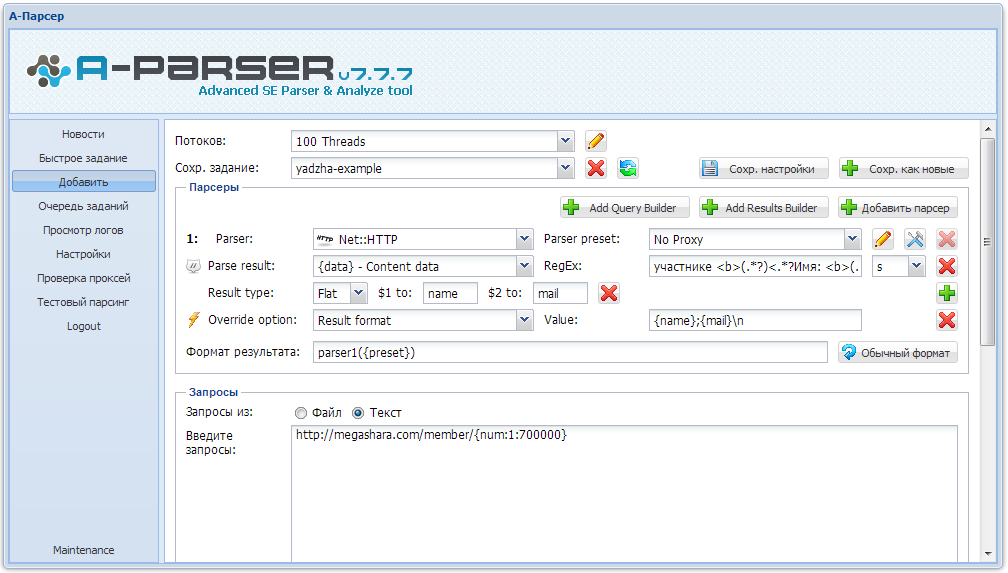The width and height of the screenshot is (1008, 573).
Task: Focus Value field {name};{mail}\n
Action: coord(755,320)
